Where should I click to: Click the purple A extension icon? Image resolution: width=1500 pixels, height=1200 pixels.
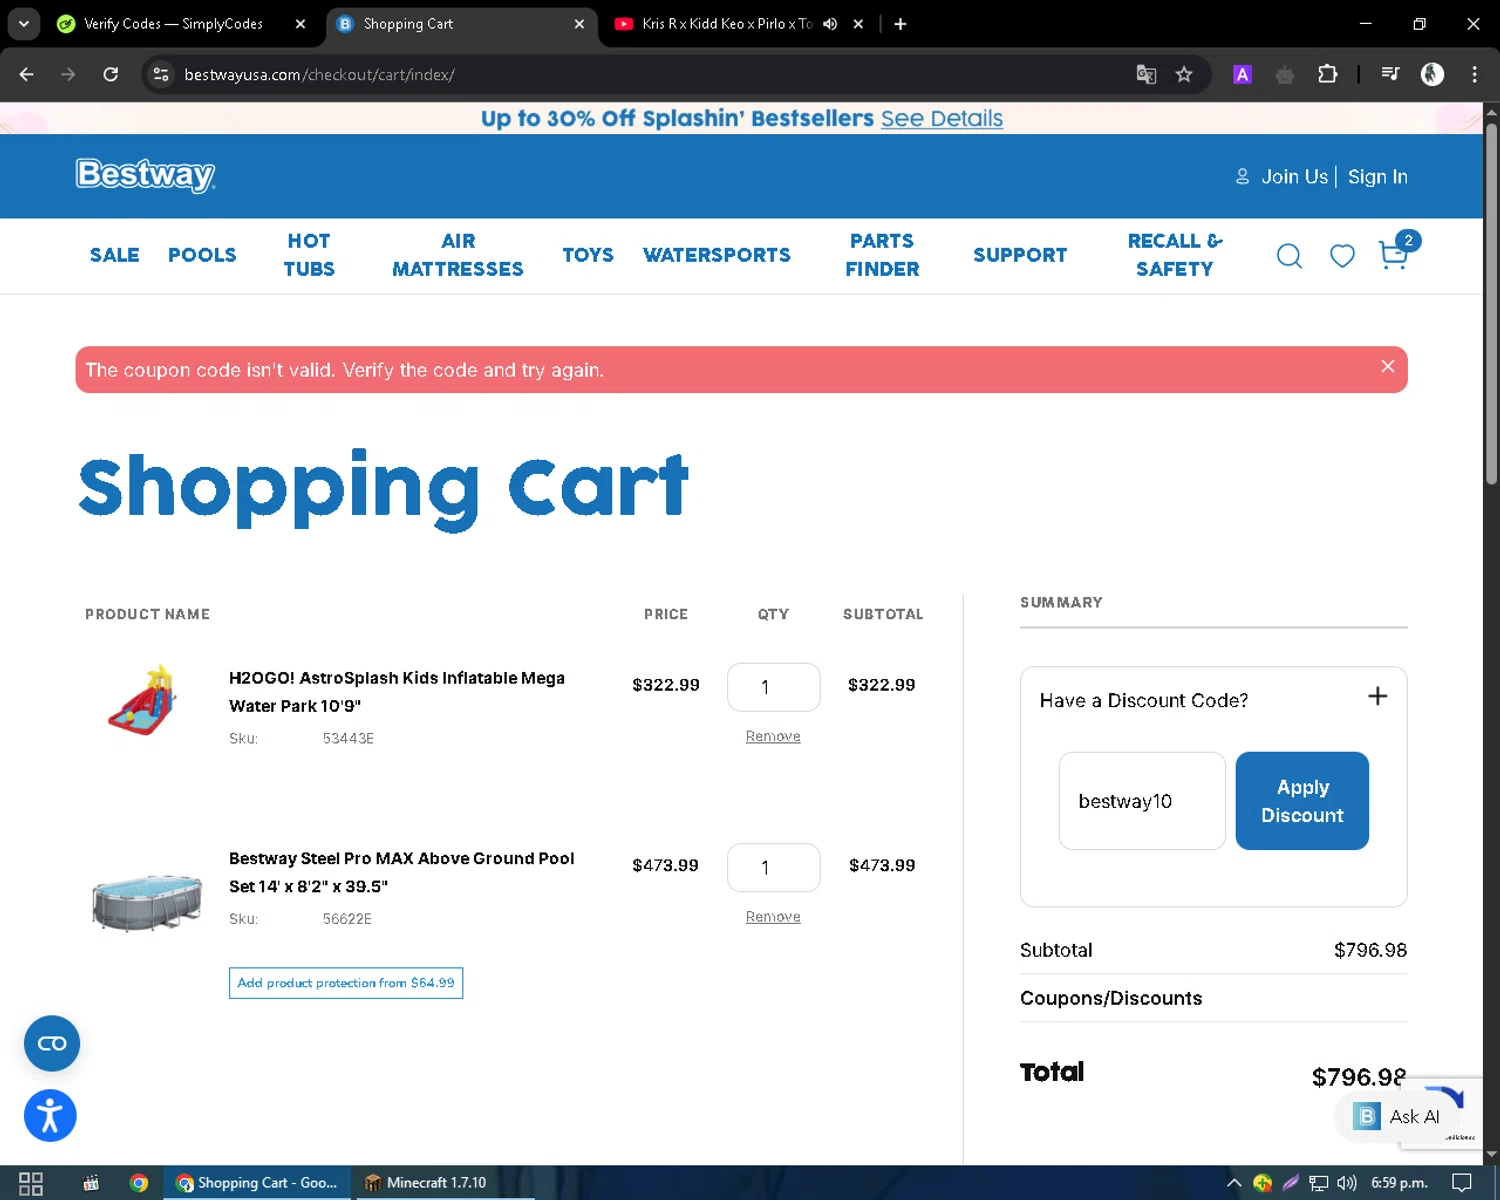click(x=1242, y=75)
